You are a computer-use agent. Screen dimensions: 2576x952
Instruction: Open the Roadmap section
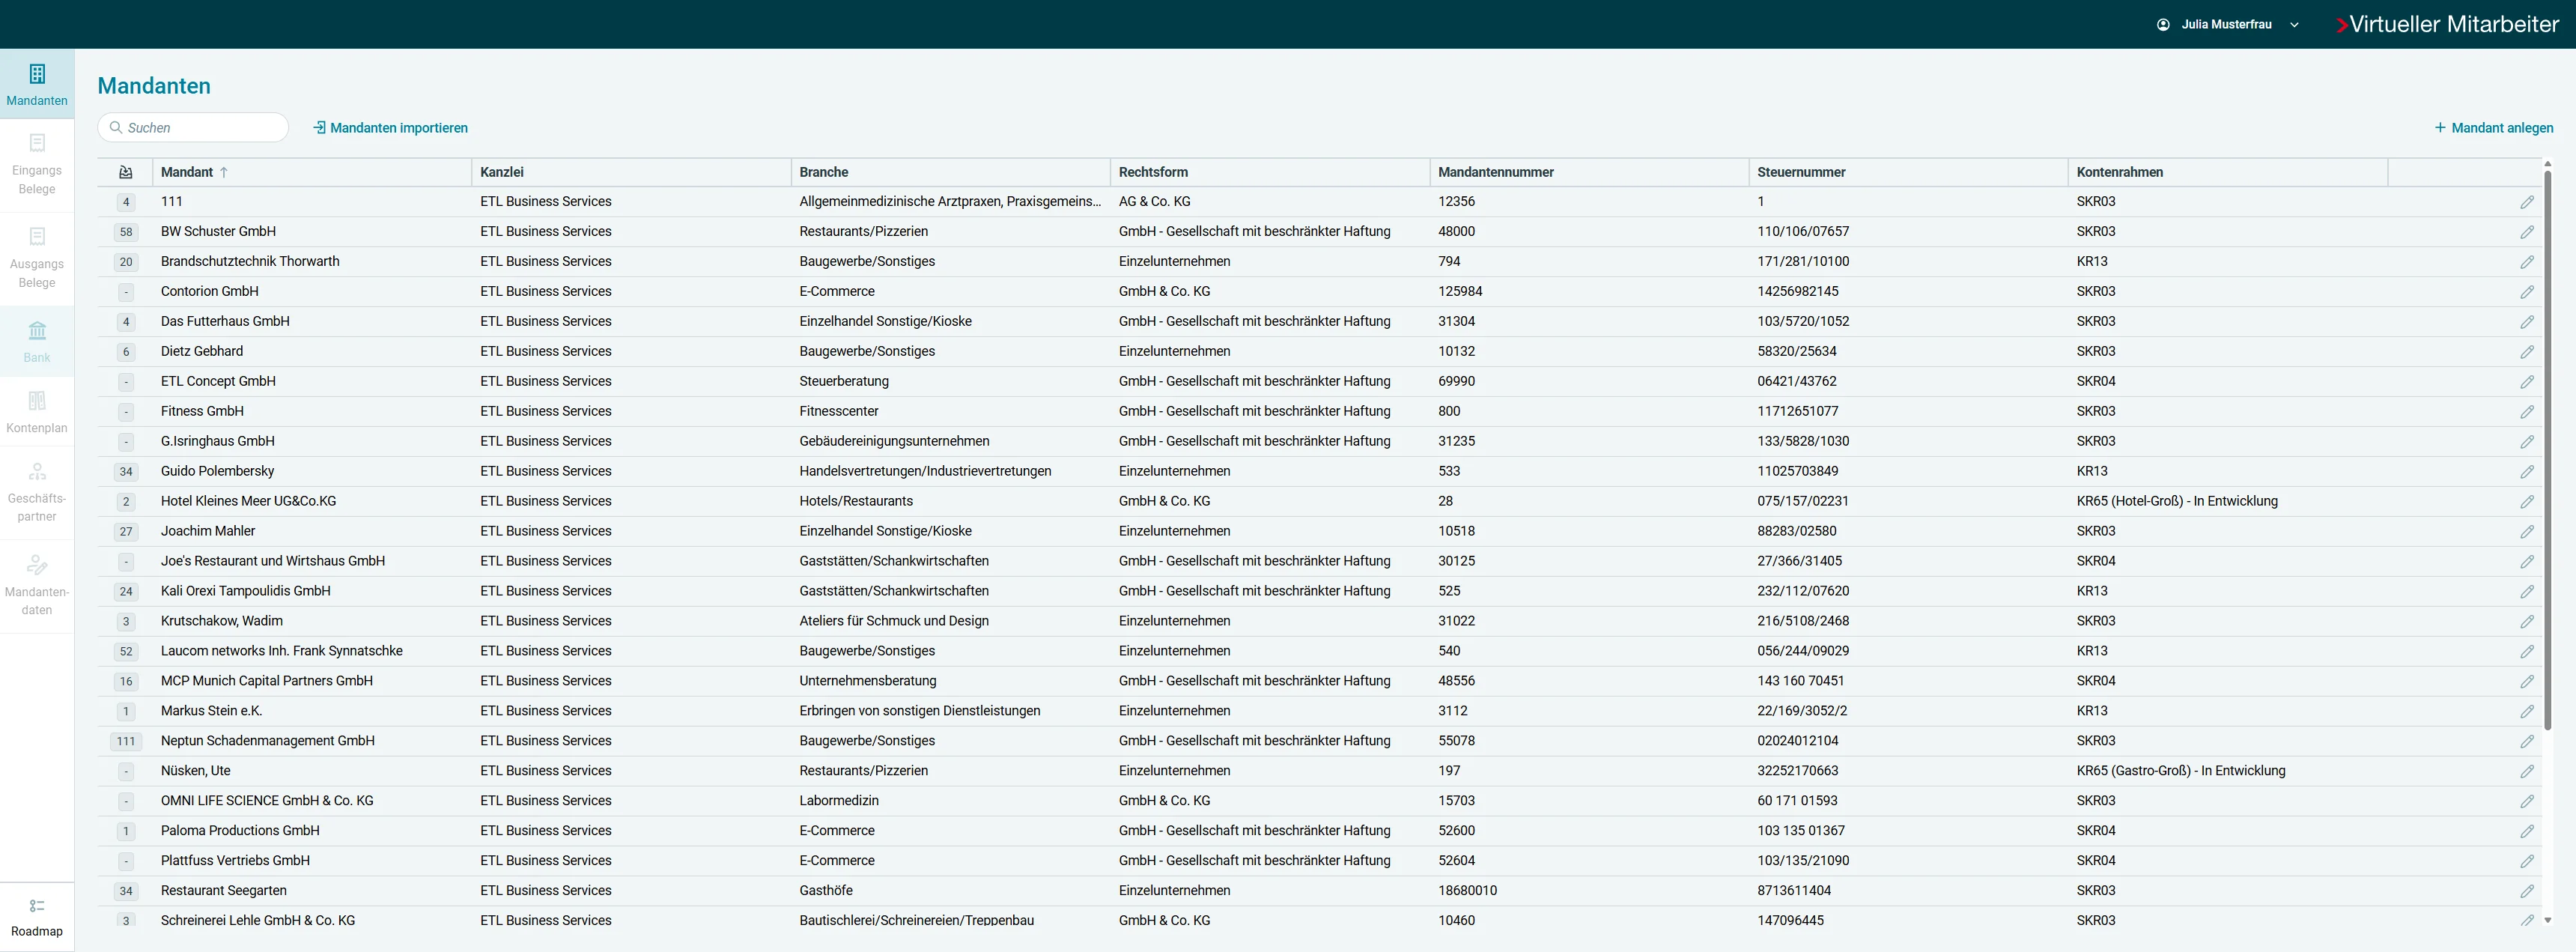pyautogui.click(x=37, y=915)
